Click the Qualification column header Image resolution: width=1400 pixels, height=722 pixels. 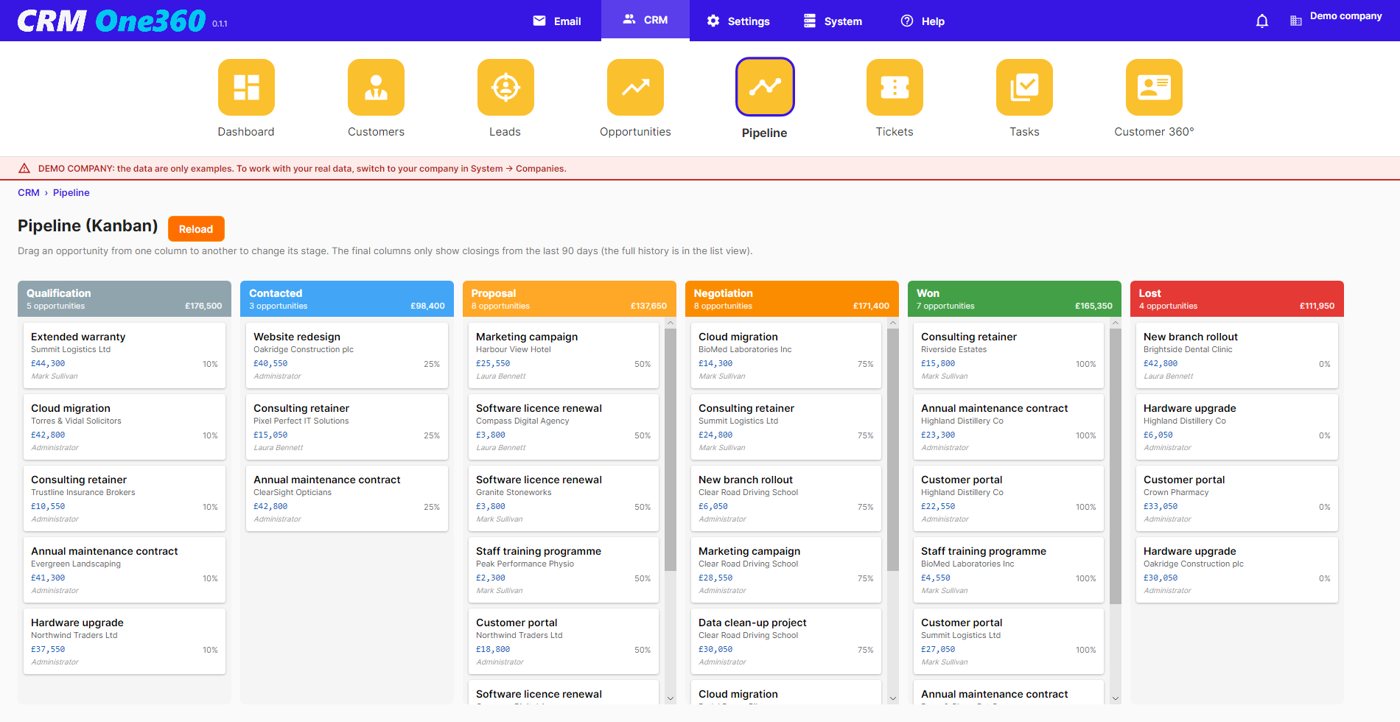pyautogui.click(x=124, y=299)
